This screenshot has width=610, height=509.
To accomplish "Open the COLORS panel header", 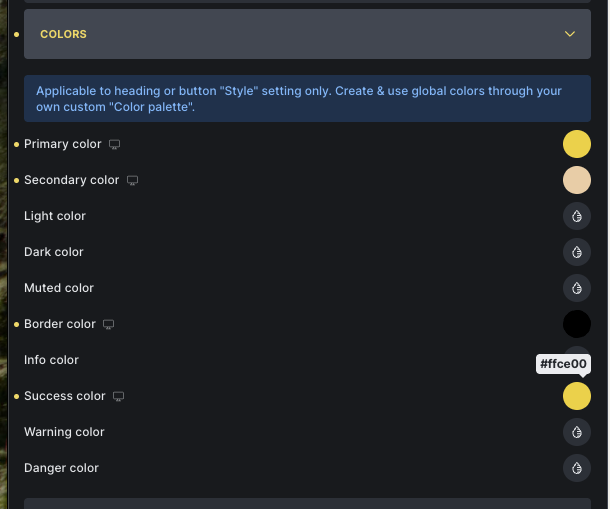I will [x=307, y=34].
